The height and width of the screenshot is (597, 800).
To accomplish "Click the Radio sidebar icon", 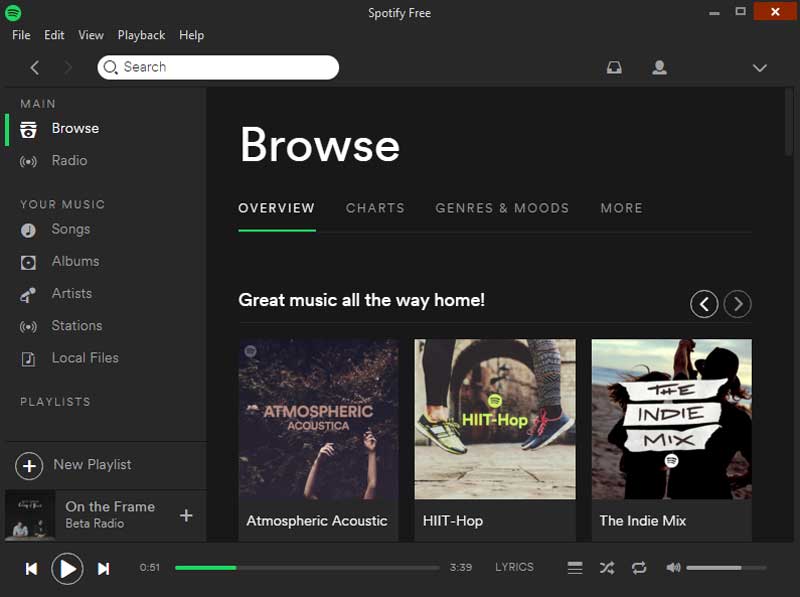I will point(28,162).
